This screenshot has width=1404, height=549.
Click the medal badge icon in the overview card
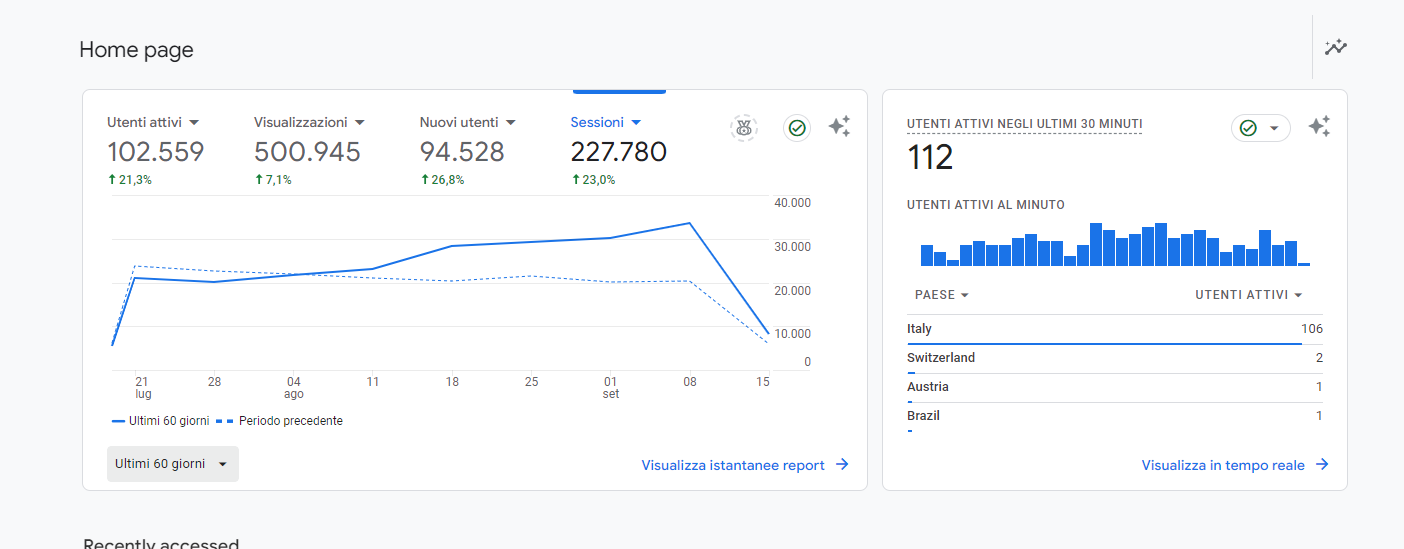tap(743, 127)
